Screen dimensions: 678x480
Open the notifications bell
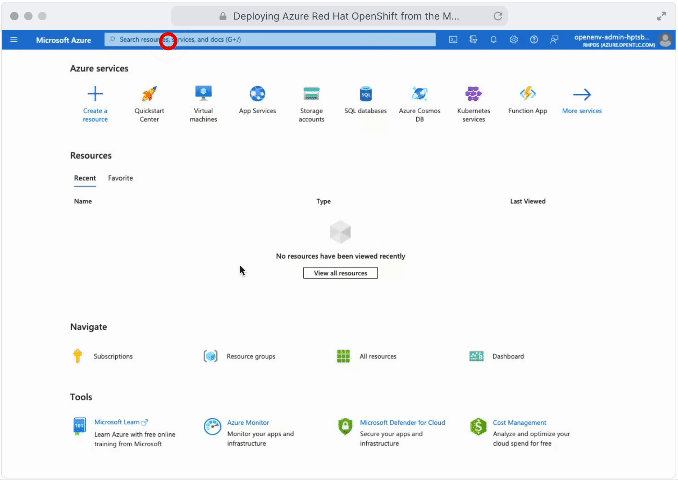pyautogui.click(x=493, y=40)
